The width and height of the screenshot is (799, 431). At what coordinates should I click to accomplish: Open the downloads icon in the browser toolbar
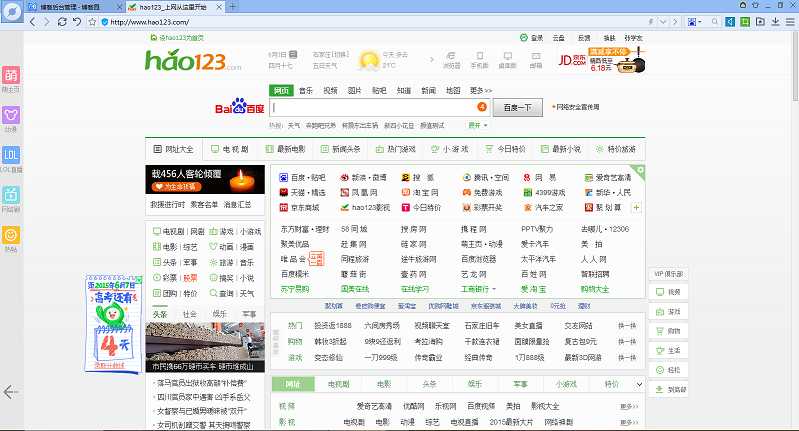coord(775,22)
